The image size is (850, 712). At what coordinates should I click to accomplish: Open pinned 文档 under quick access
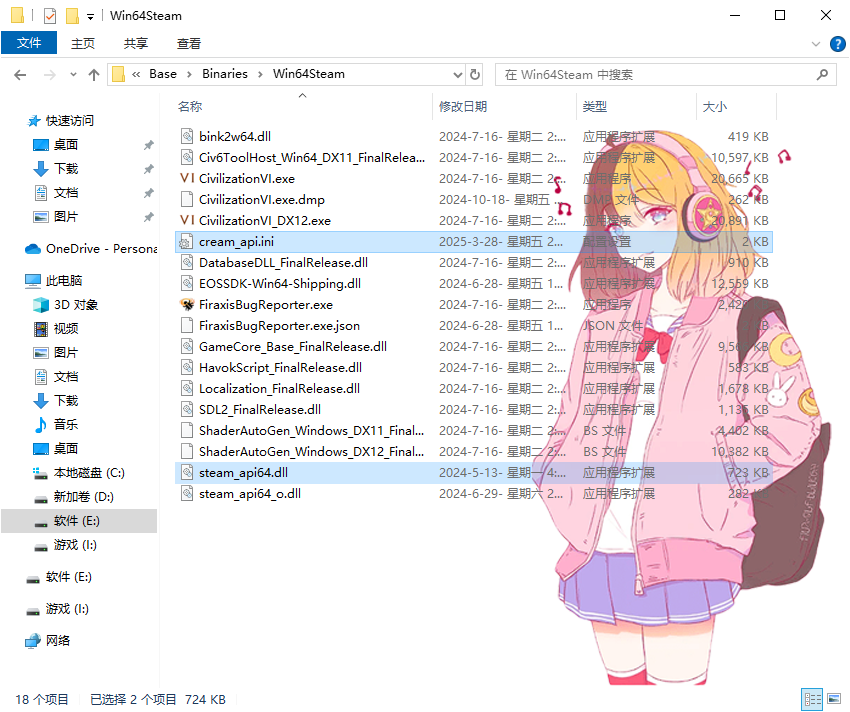click(66, 193)
